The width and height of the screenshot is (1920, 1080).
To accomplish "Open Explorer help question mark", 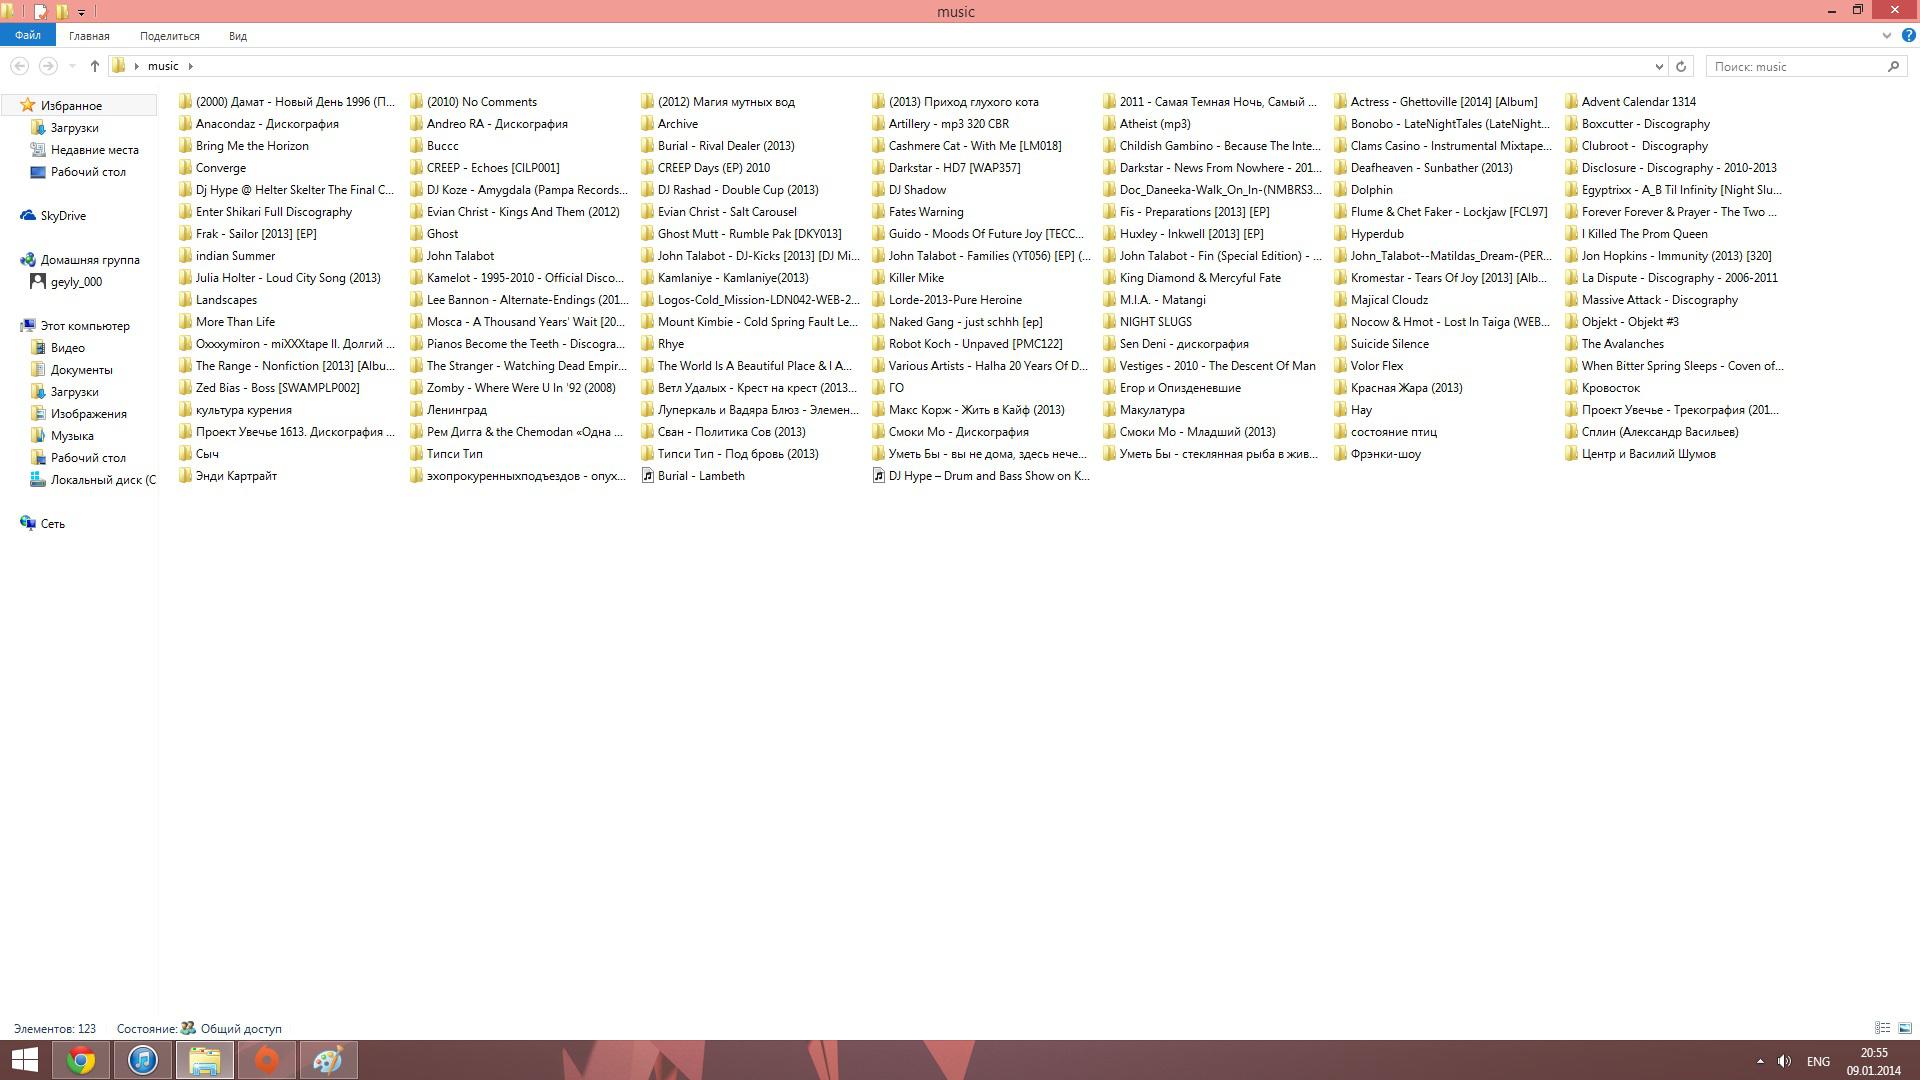I will coord(1908,35).
